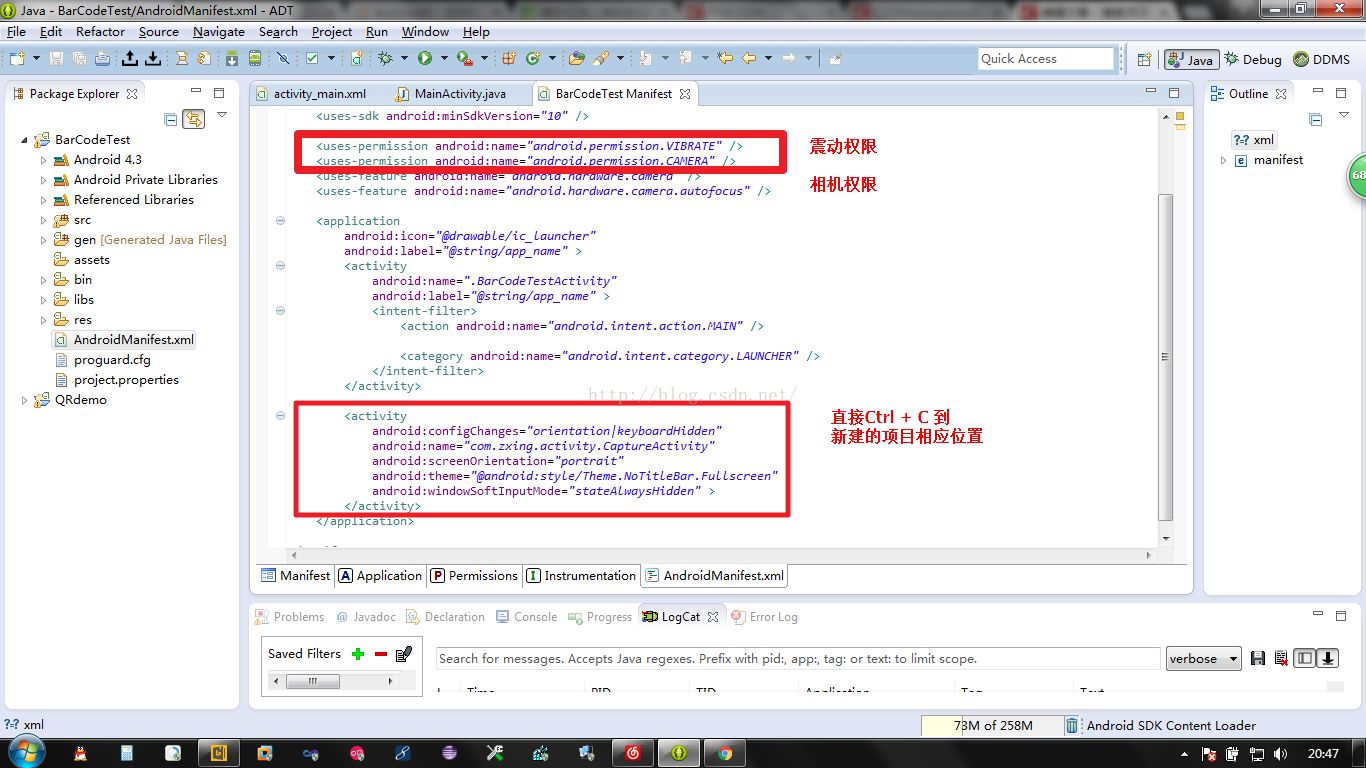The width and height of the screenshot is (1366, 768).
Task: Click the Debug bug toolbar icon
Action: (386, 59)
